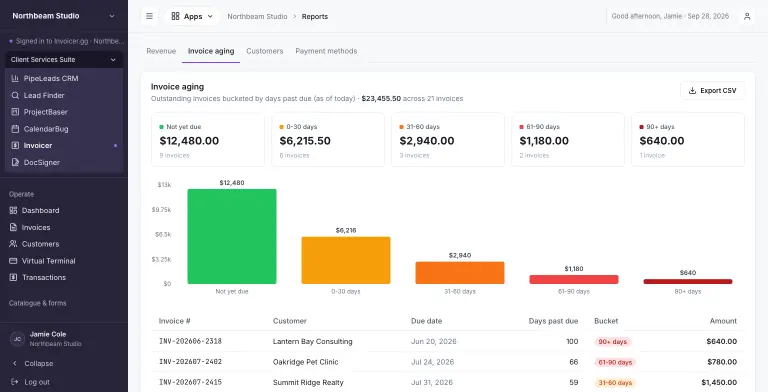The height and width of the screenshot is (392, 768).
Task: Click the Invoicer app icon
Action: click(15, 146)
